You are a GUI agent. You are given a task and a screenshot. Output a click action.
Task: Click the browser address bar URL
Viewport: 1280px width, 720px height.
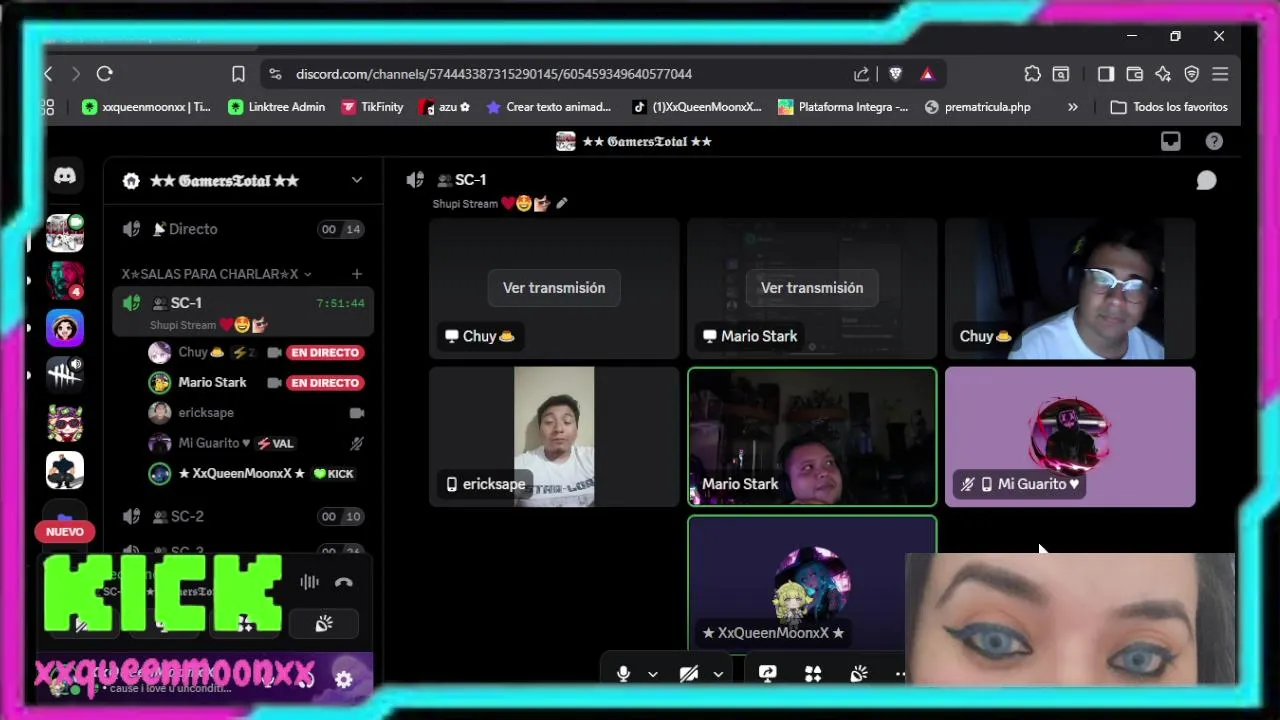(x=494, y=74)
